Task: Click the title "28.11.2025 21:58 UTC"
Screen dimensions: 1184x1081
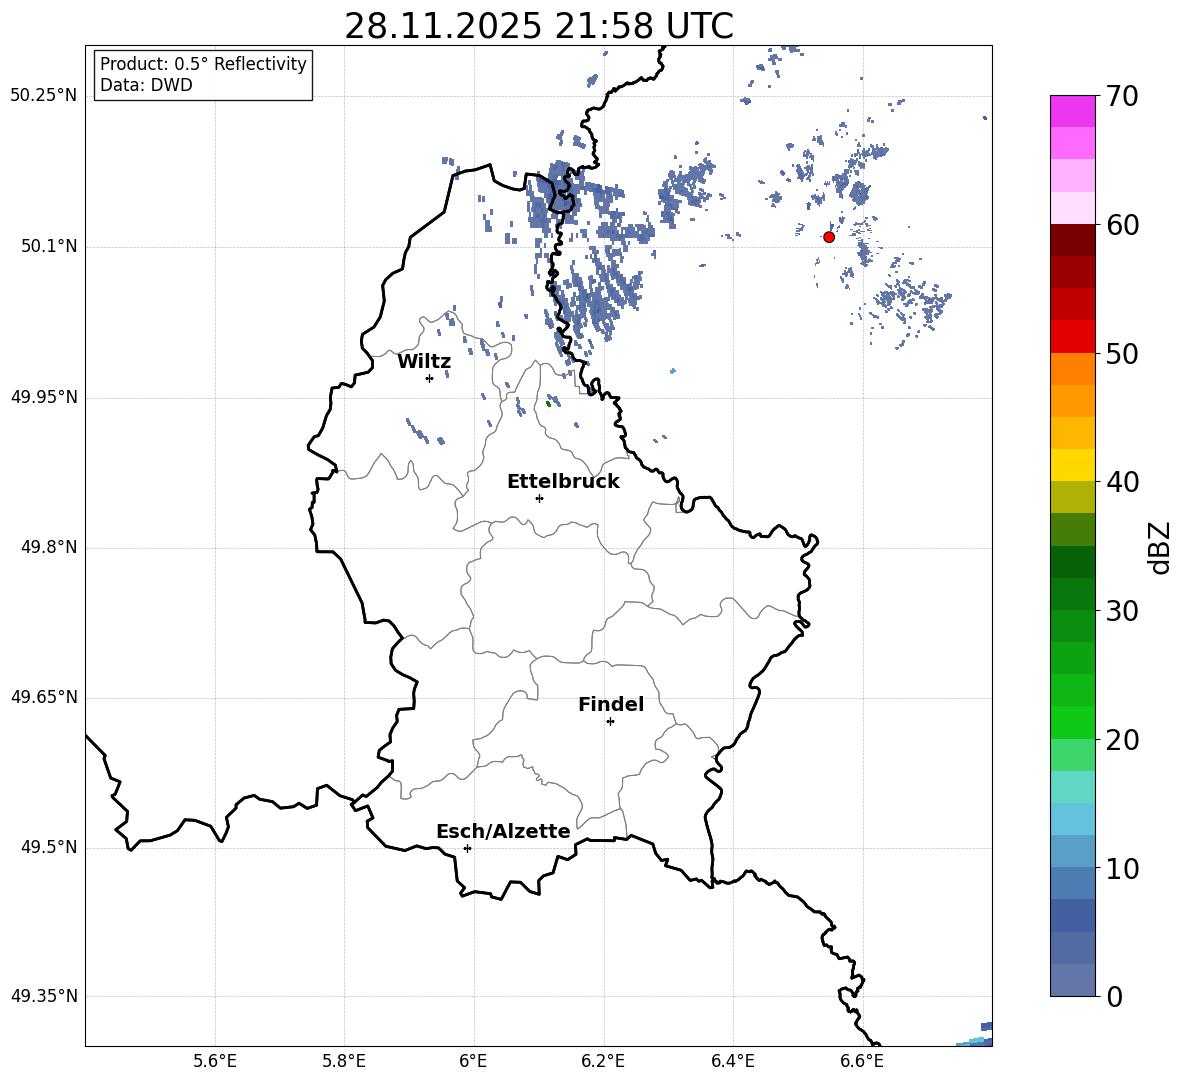Action: (x=538, y=27)
